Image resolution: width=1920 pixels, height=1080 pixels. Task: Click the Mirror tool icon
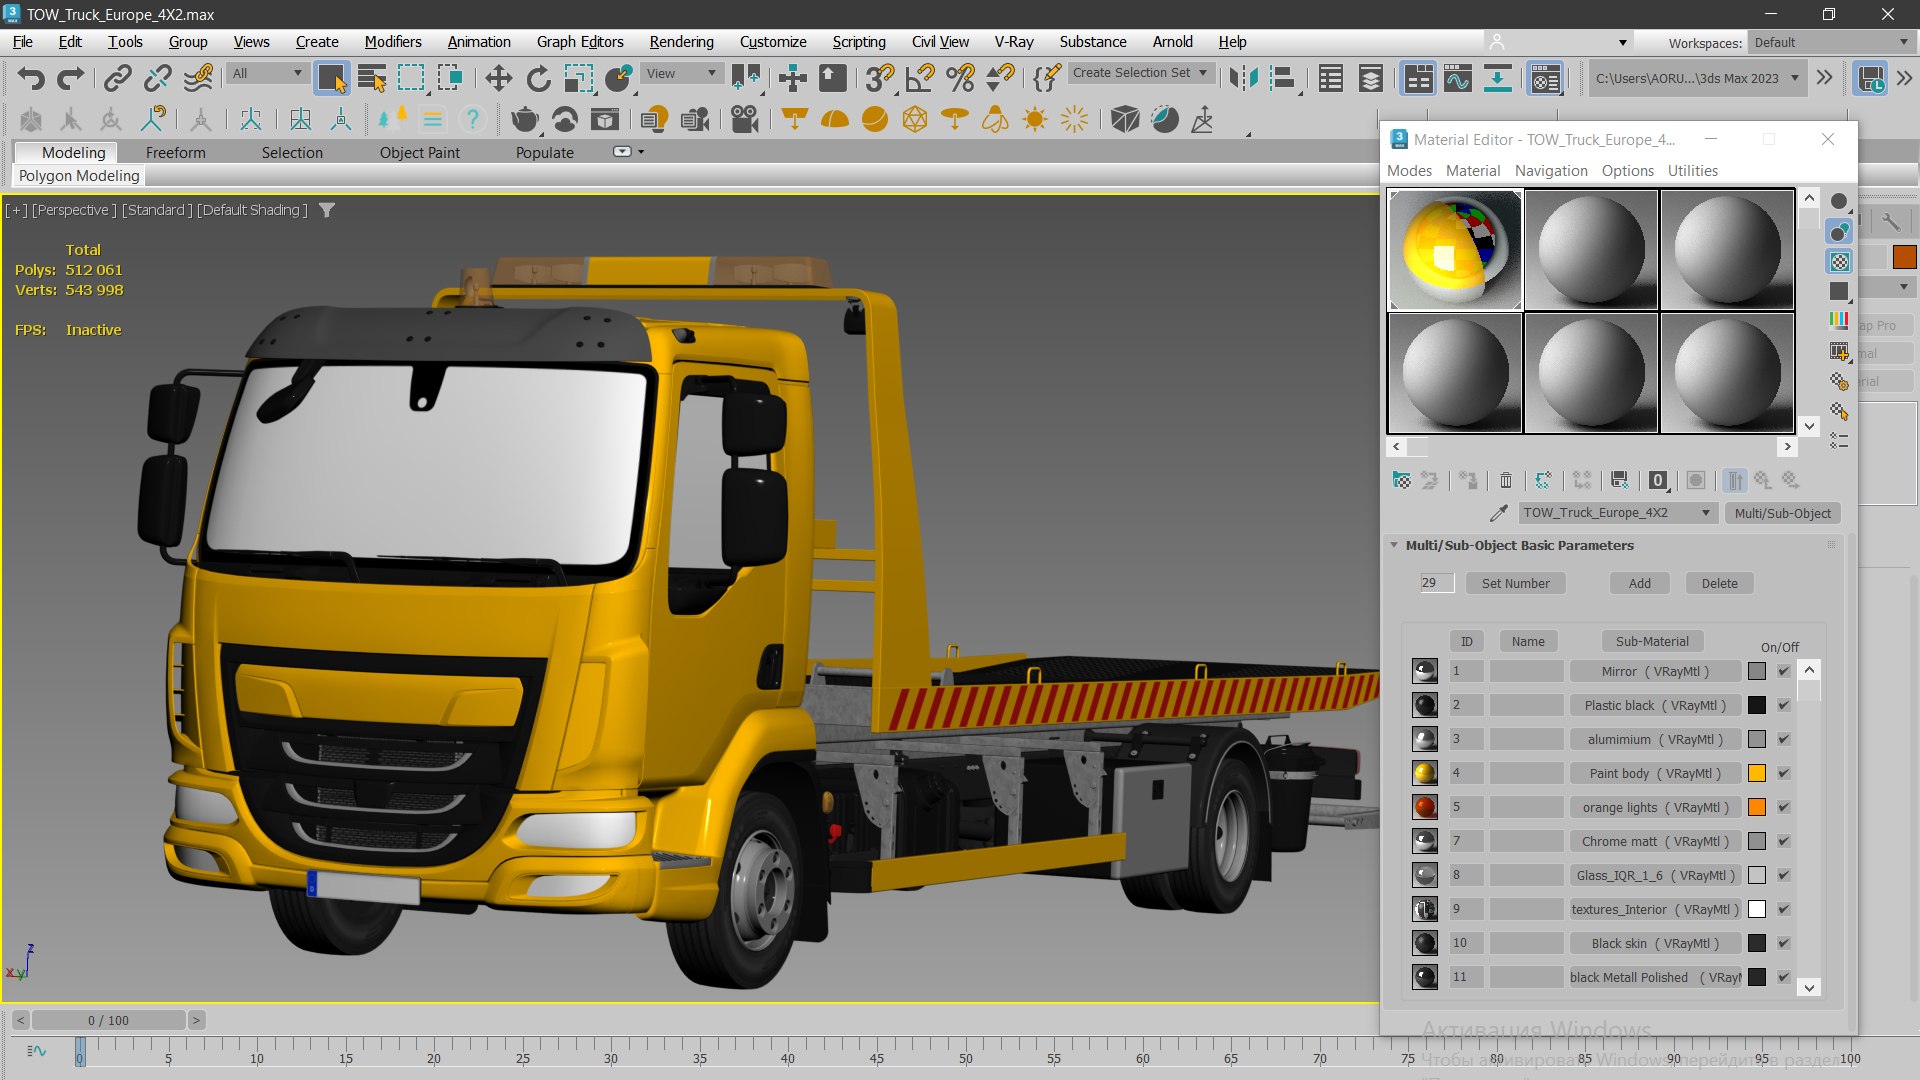pyautogui.click(x=1243, y=78)
